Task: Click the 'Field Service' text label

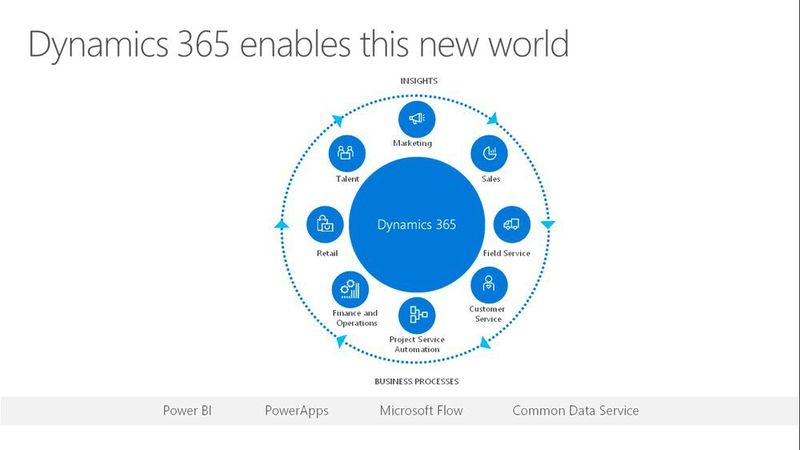Action: tap(507, 253)
